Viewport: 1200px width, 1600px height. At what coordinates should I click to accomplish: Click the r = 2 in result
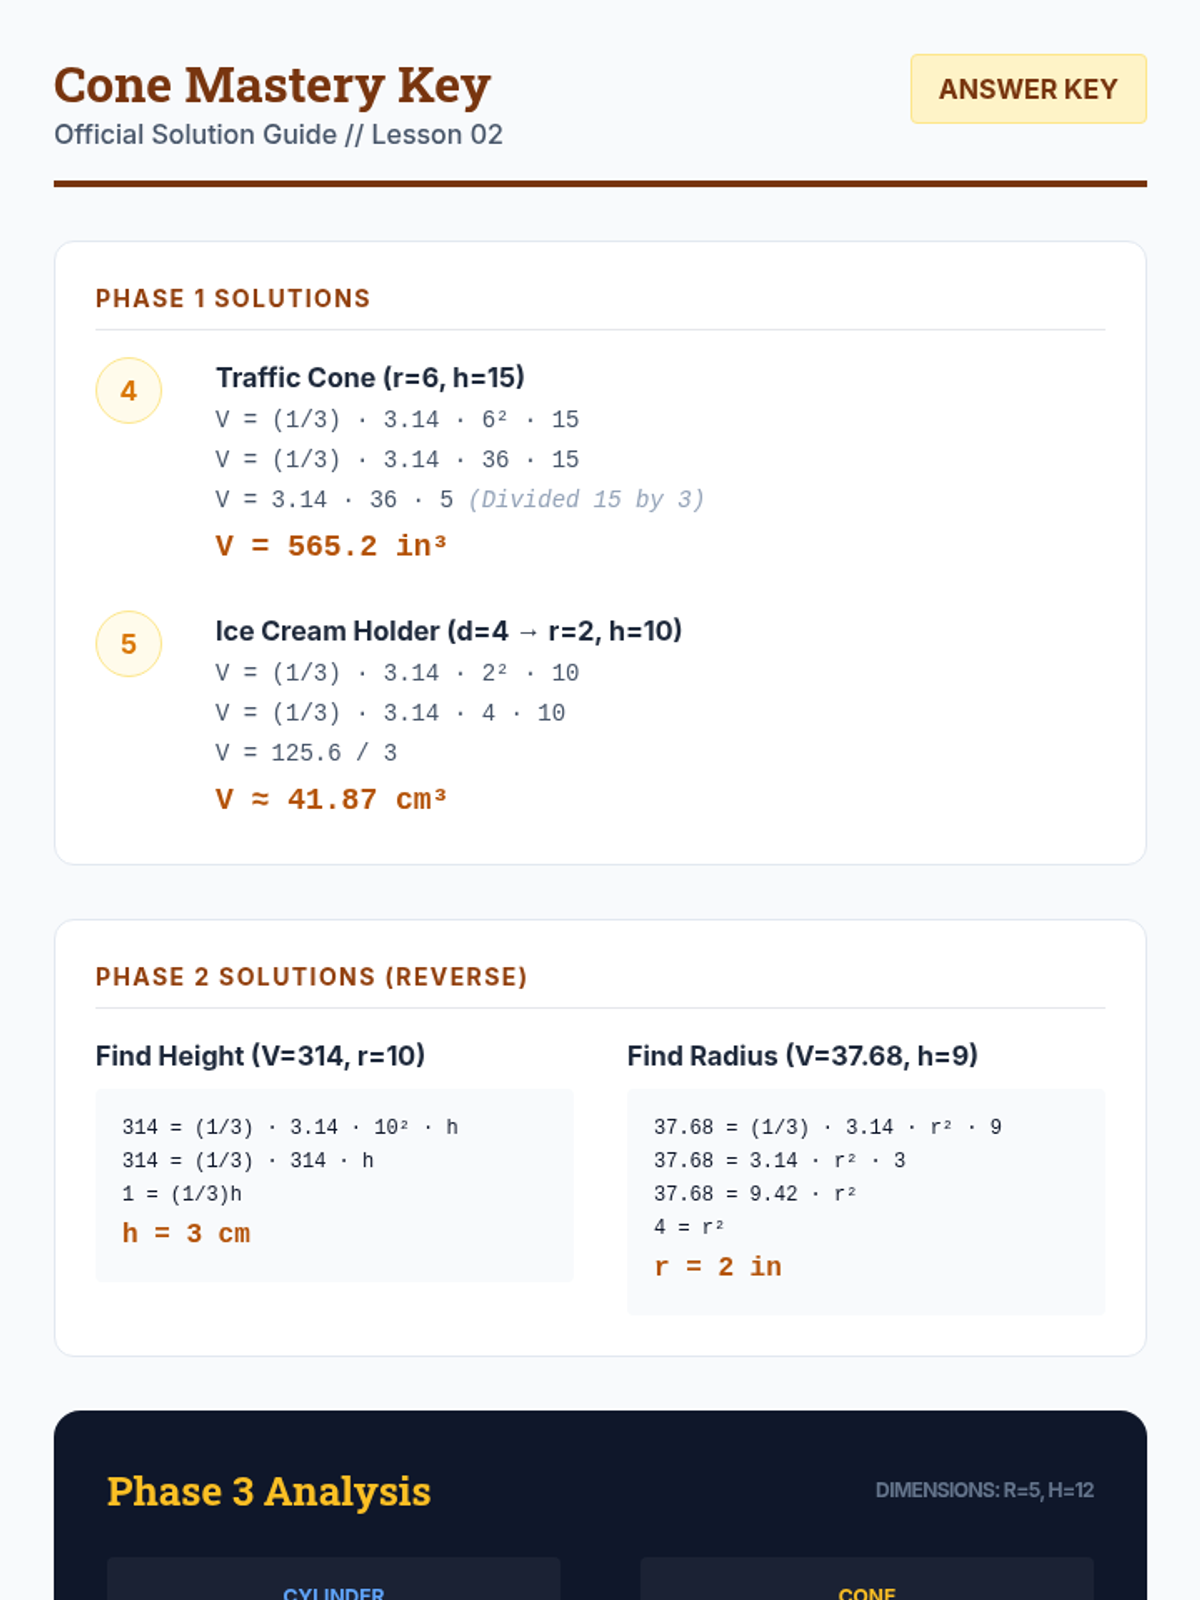(x=718, y=1267)
